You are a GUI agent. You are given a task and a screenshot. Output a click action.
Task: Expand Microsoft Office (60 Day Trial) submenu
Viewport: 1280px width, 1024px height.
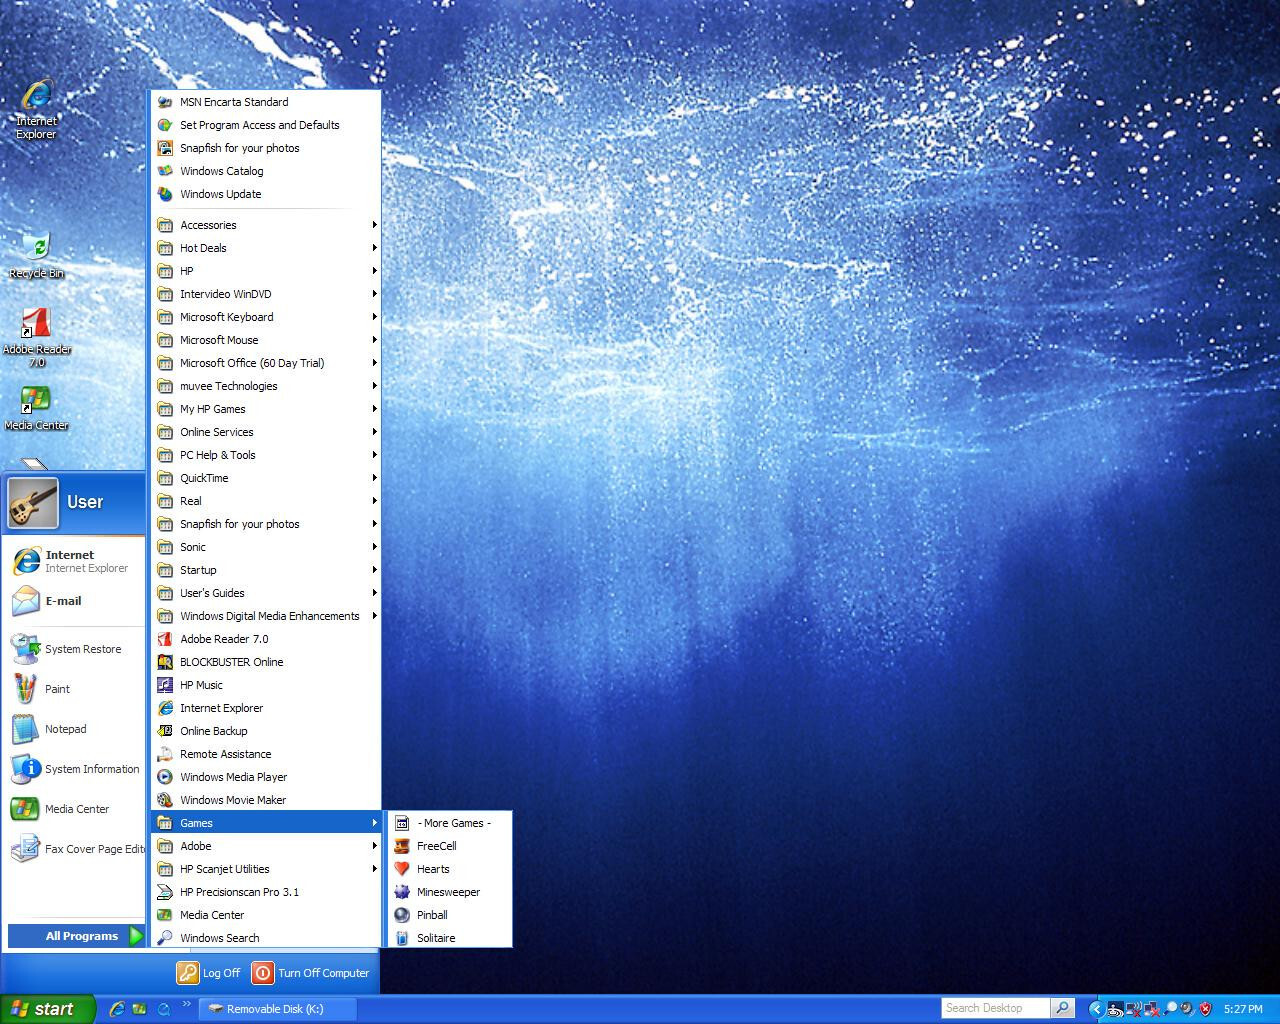[x=266, y=363]
